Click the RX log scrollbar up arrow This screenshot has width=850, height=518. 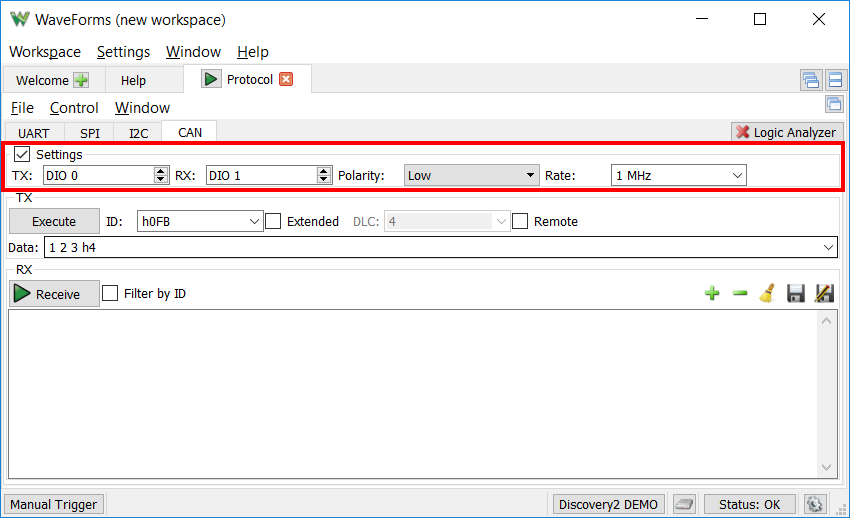[826, 321]
